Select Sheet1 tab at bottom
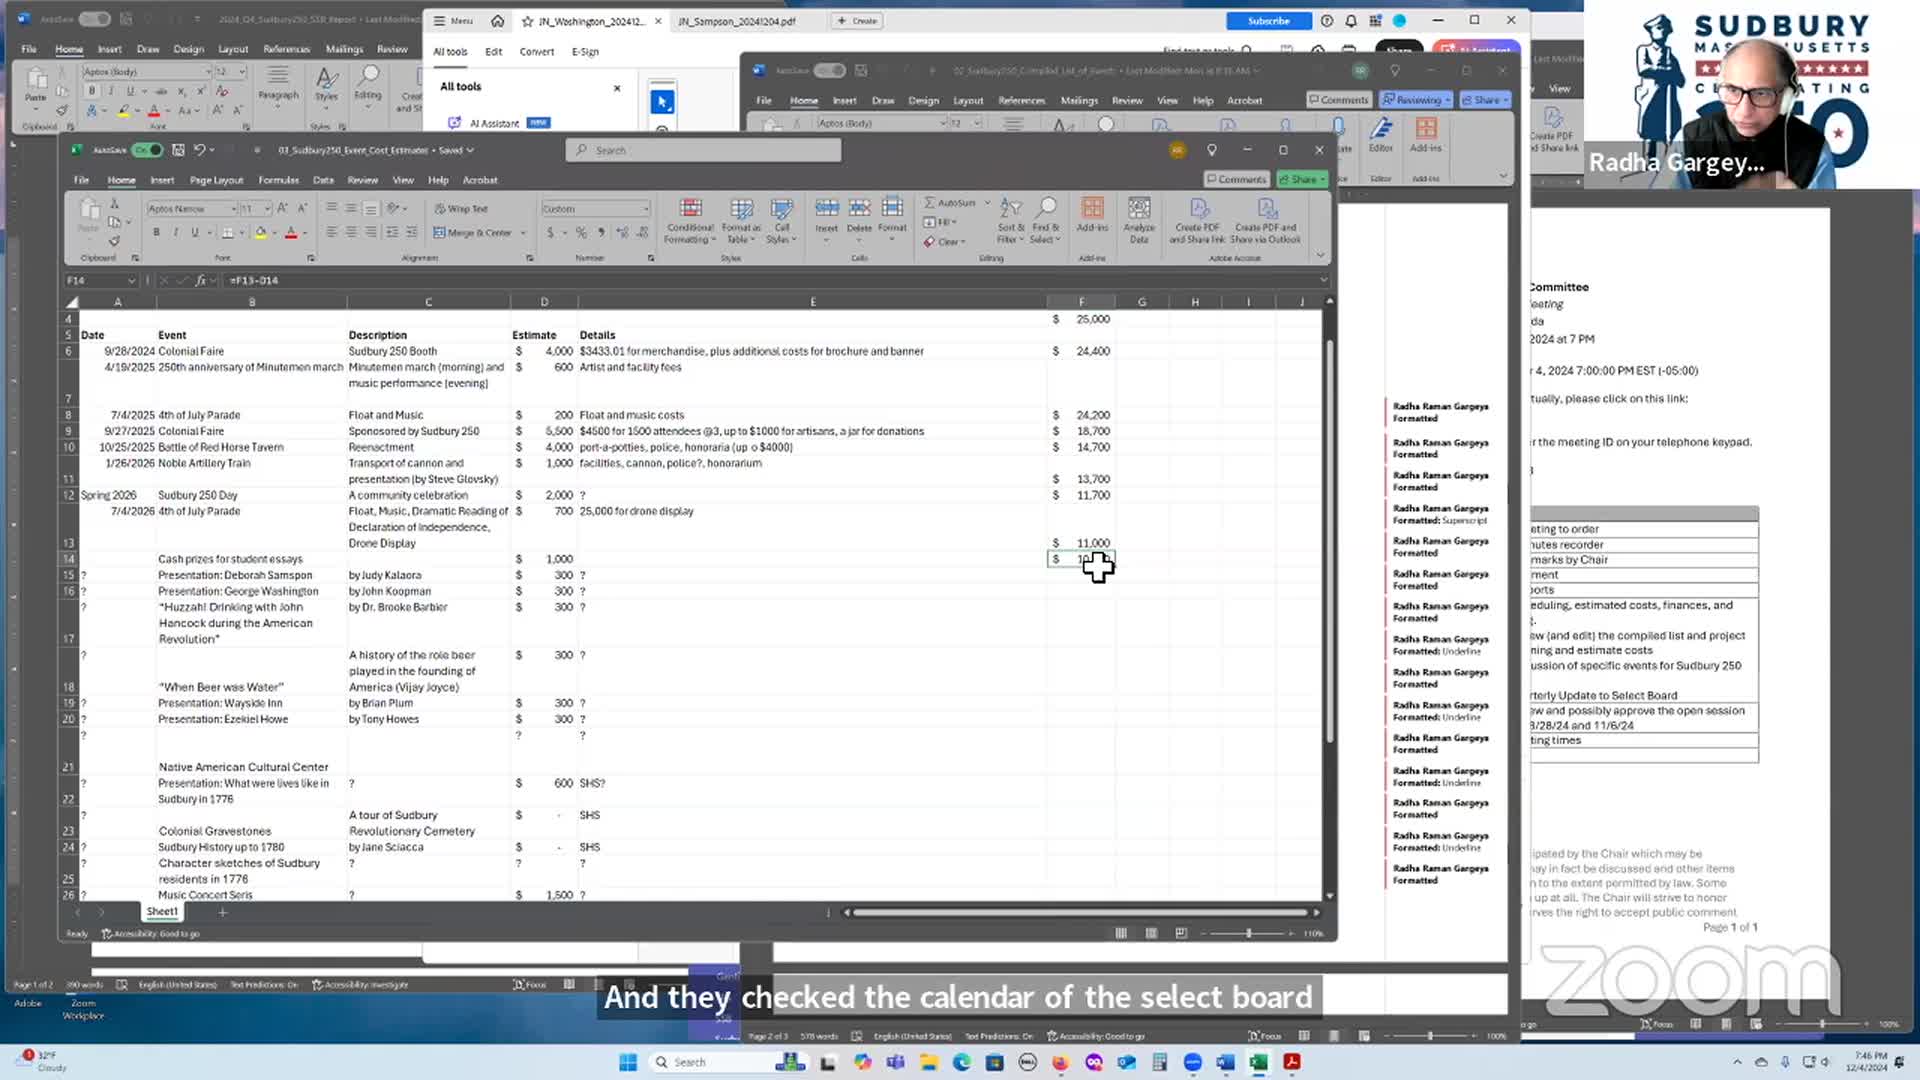 tap(162, 912)
